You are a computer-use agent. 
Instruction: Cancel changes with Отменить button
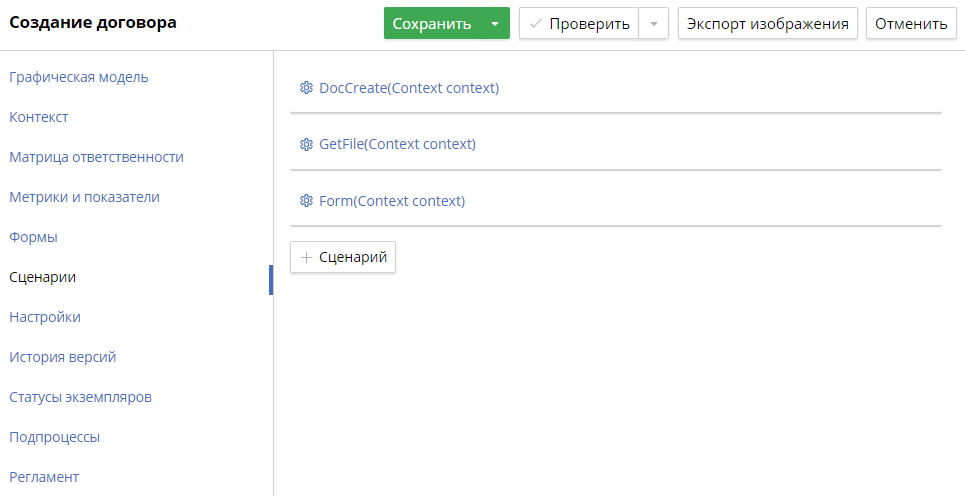pyautogui.click(x=911, y=23)
